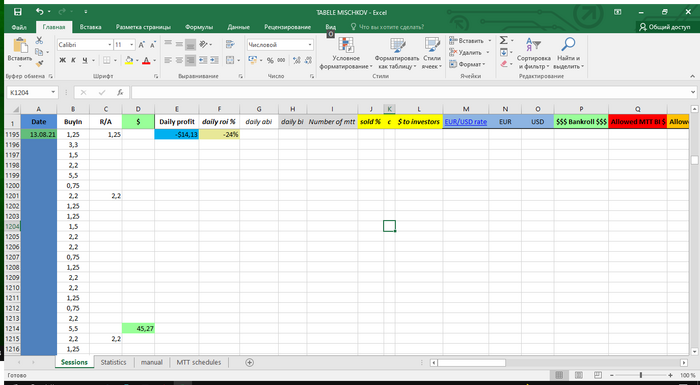Viewport: 700px width, 385px height.
Task: Click the comma style 000 icon
Action: click(x=281, y=60)
